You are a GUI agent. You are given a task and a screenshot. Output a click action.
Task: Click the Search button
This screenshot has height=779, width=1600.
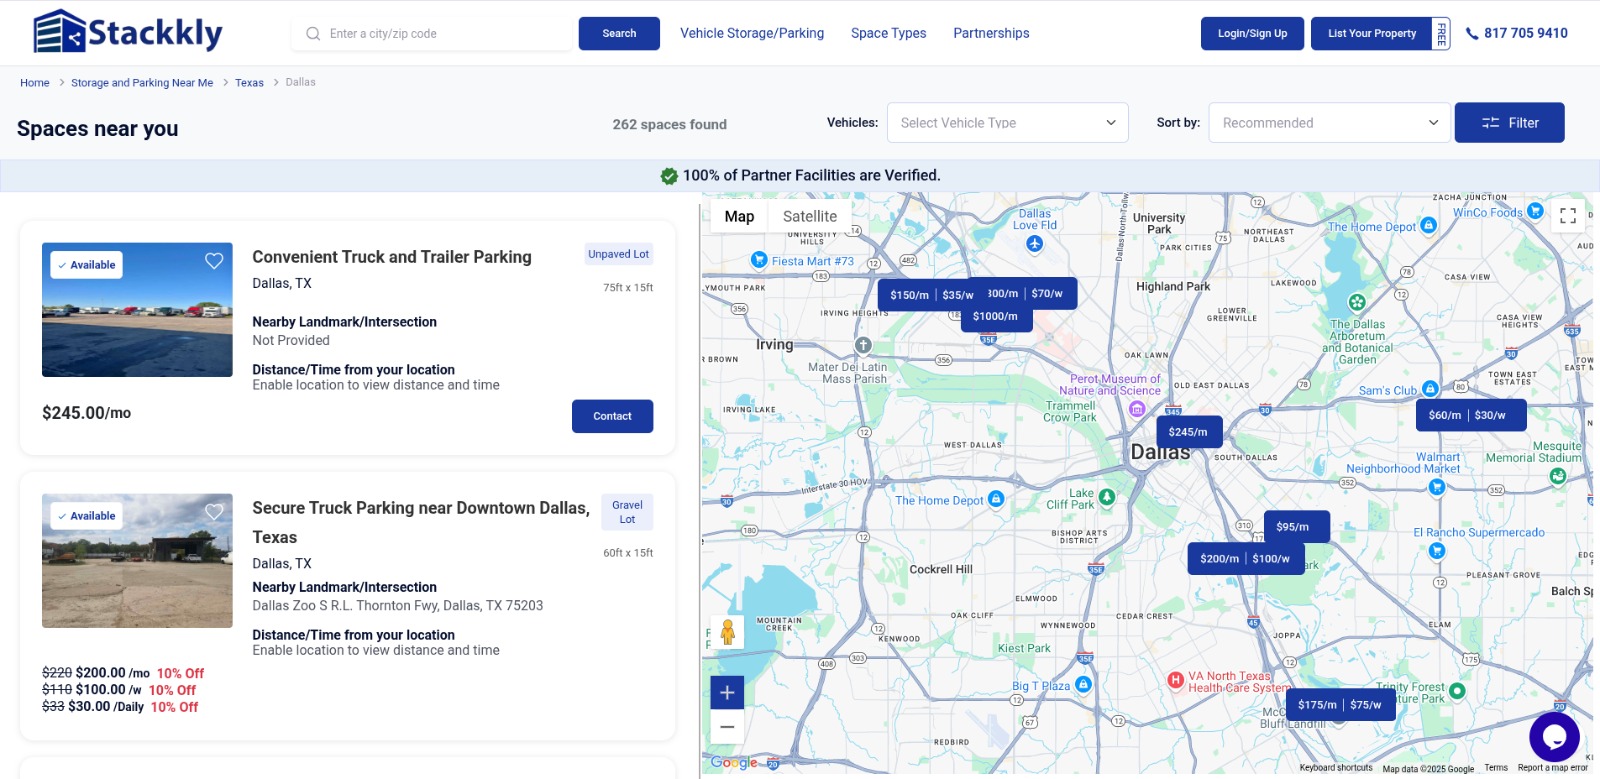(x=619, y=33)
